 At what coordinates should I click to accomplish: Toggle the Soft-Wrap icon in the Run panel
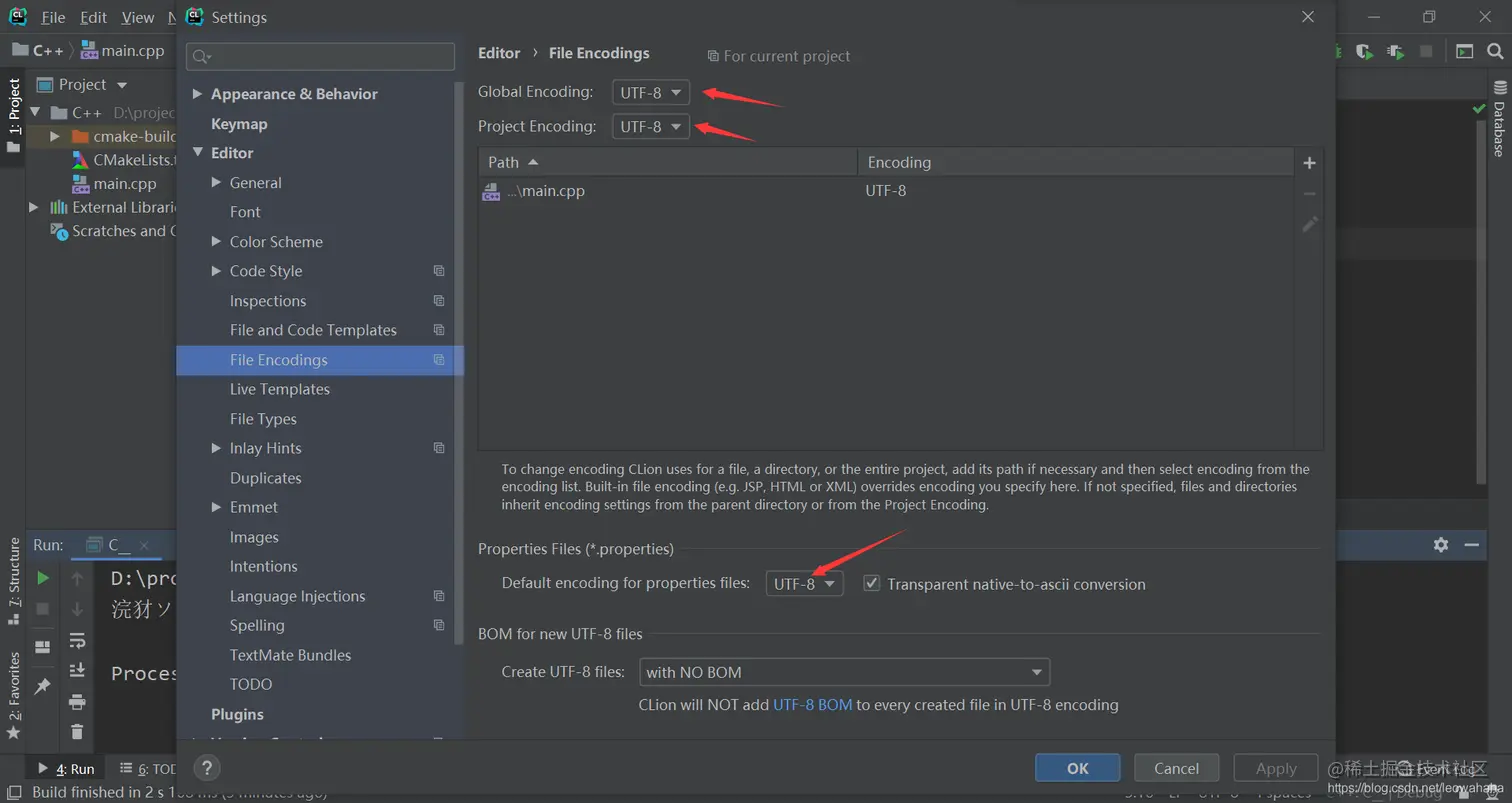(77, 640)
